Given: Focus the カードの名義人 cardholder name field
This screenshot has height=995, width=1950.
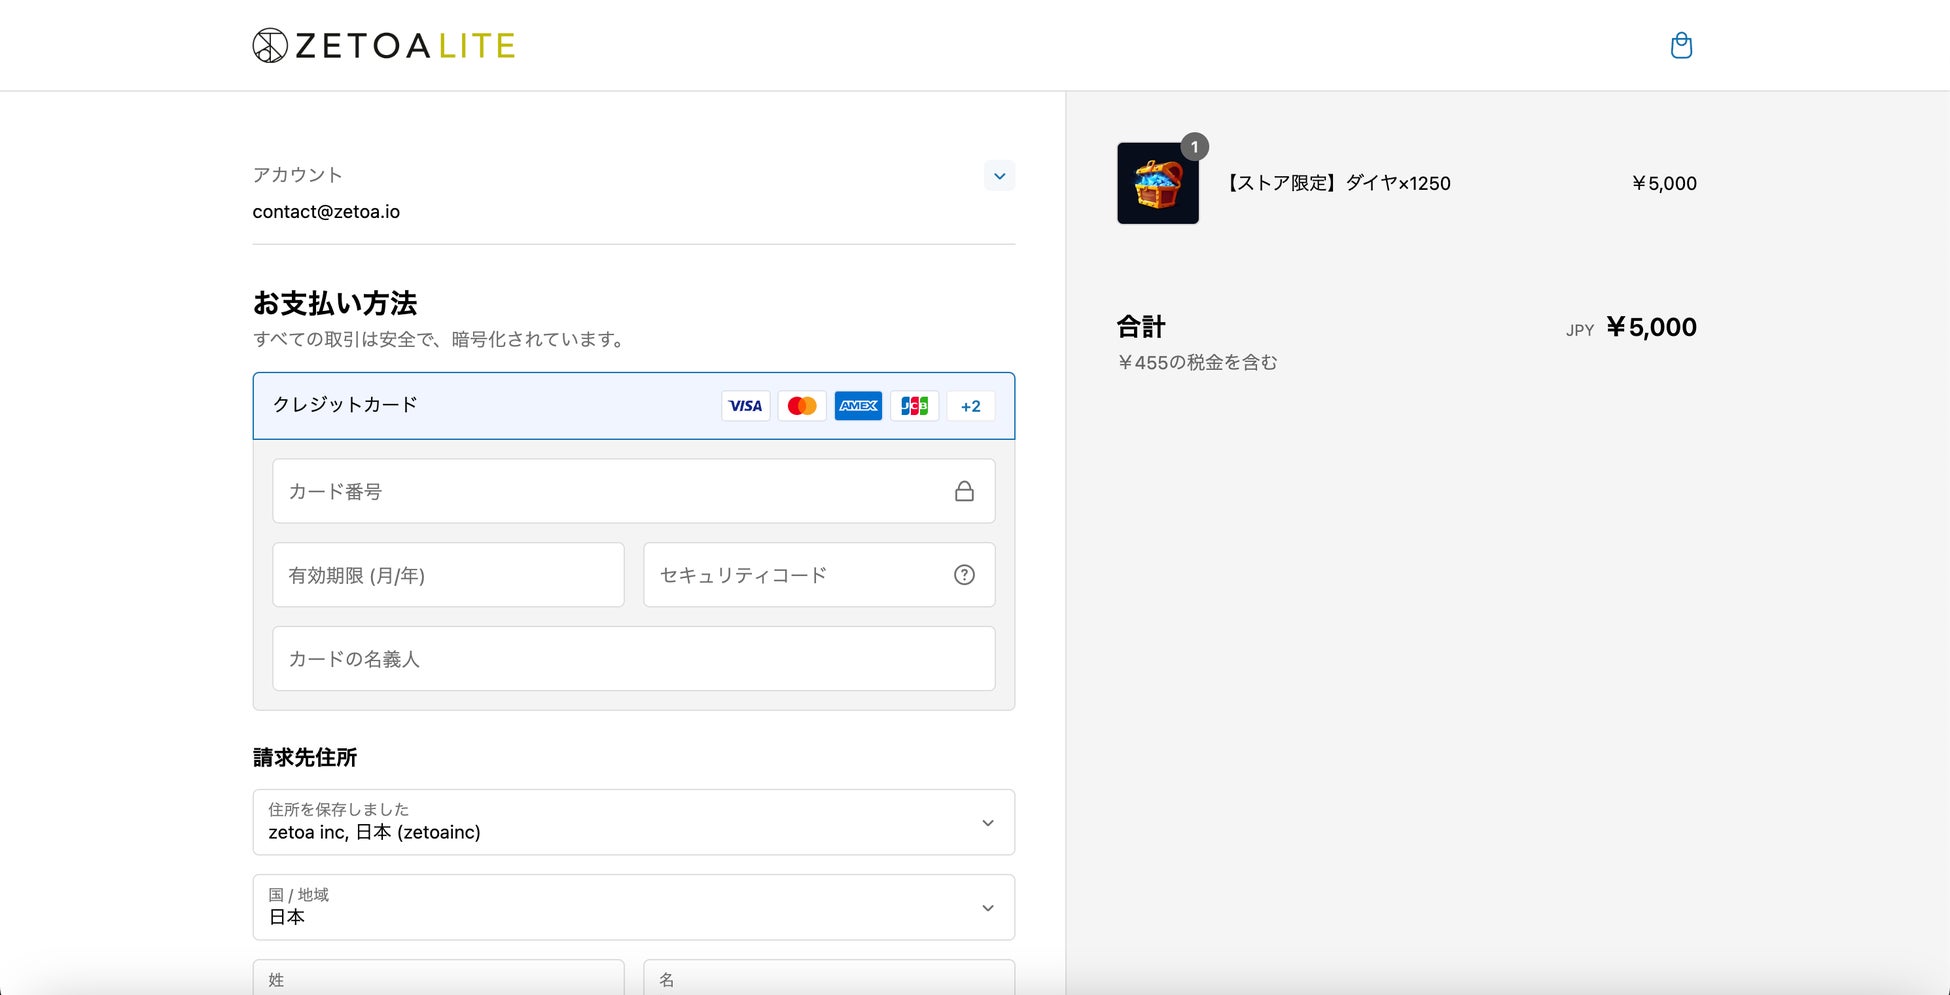Looking at the screenshot, I should [634, 659].
